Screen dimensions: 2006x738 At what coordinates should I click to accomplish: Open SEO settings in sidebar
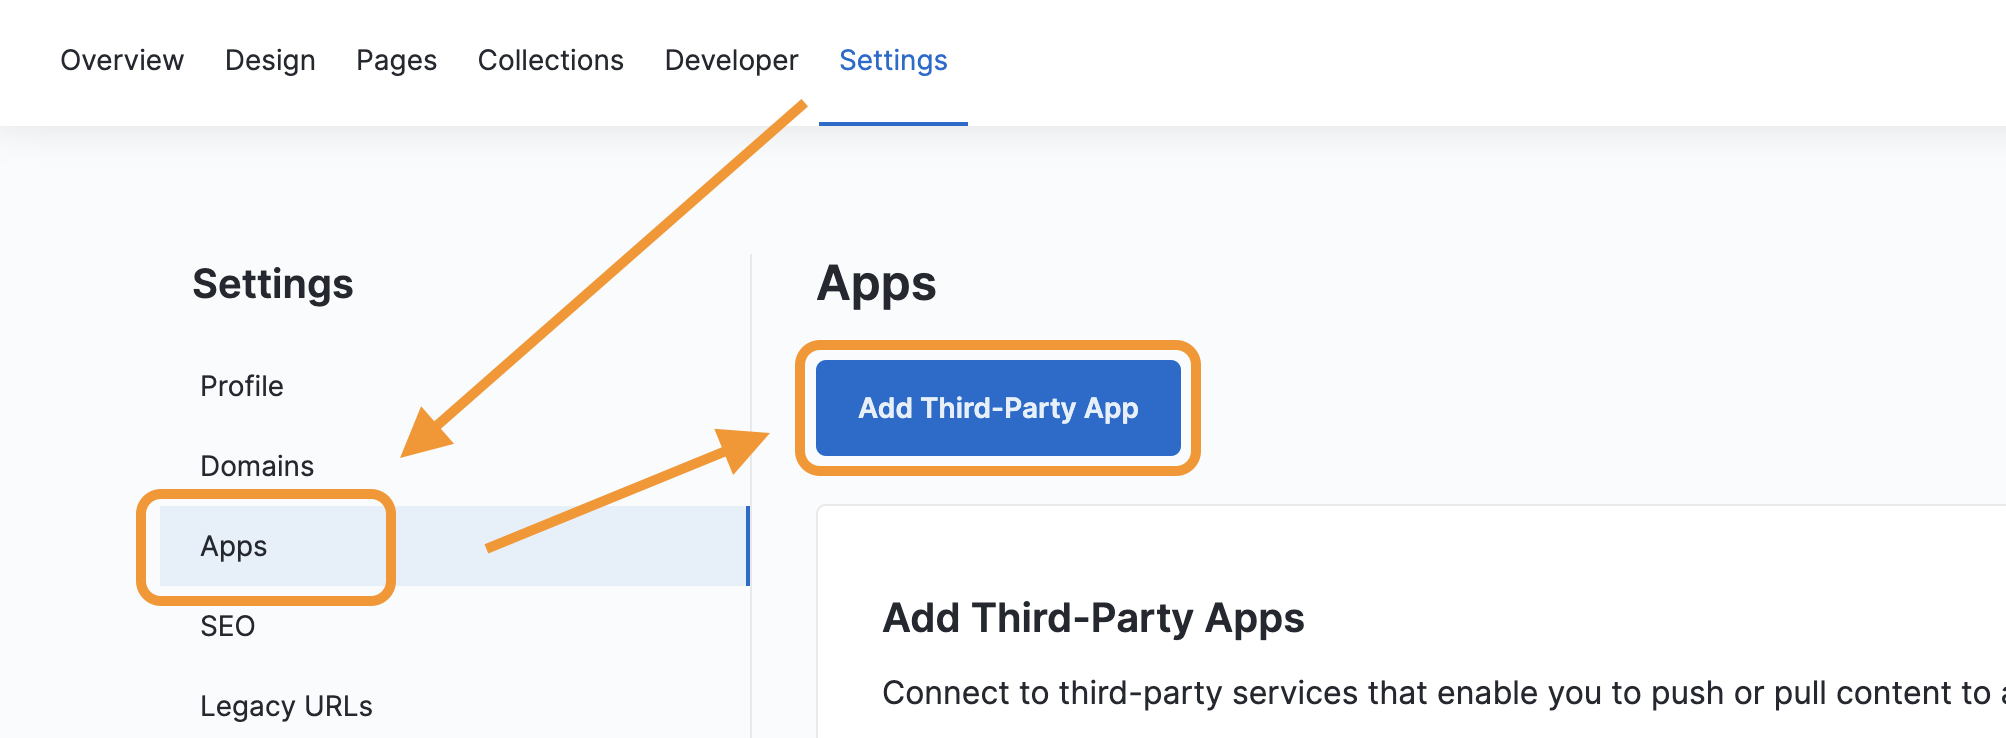click(228, 626)
